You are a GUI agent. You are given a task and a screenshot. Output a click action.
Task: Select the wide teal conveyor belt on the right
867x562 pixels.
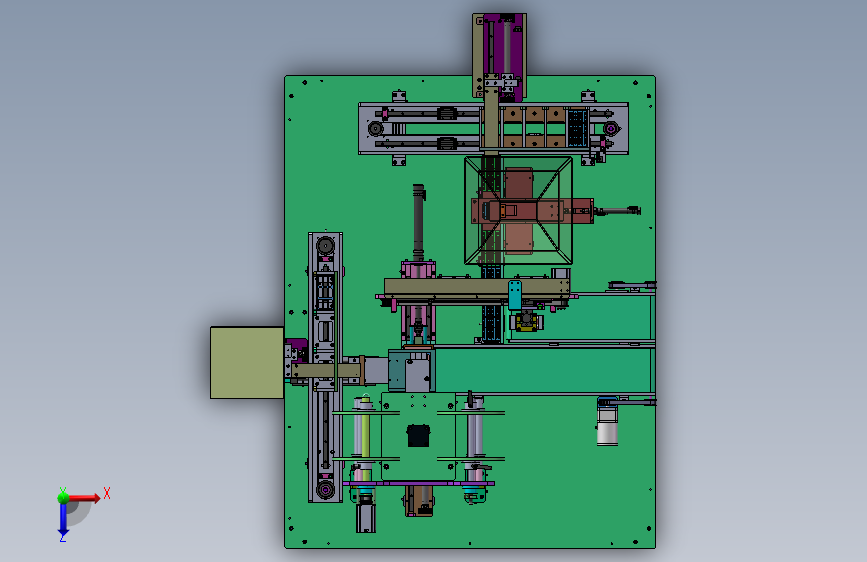[543, 370]
